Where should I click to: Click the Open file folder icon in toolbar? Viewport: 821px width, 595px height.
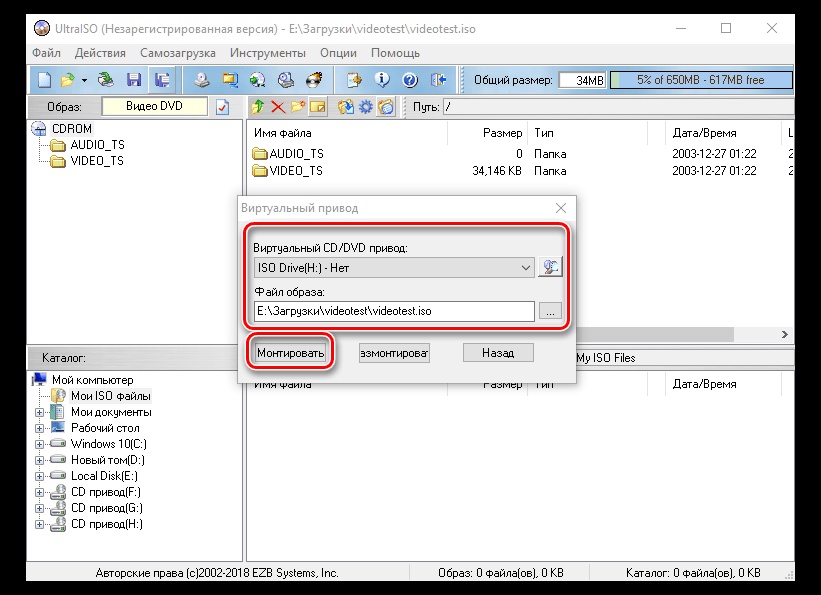[67, 80]
